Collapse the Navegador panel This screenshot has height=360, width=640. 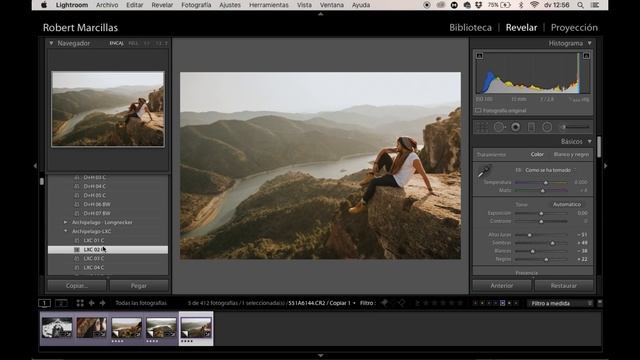(51, 43)
